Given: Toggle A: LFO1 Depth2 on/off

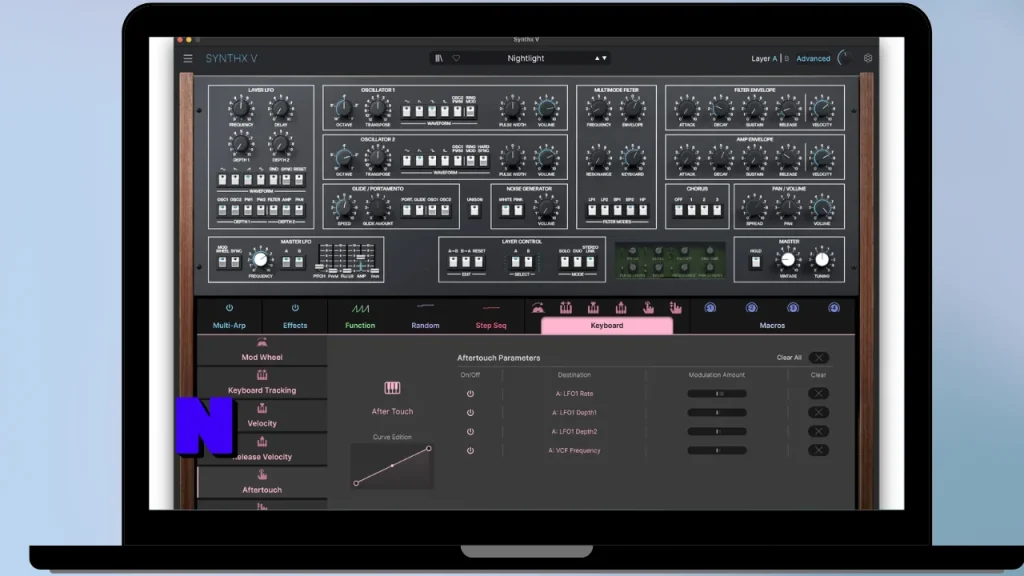Looking at the screenshot, I should [x=470, y=432].
